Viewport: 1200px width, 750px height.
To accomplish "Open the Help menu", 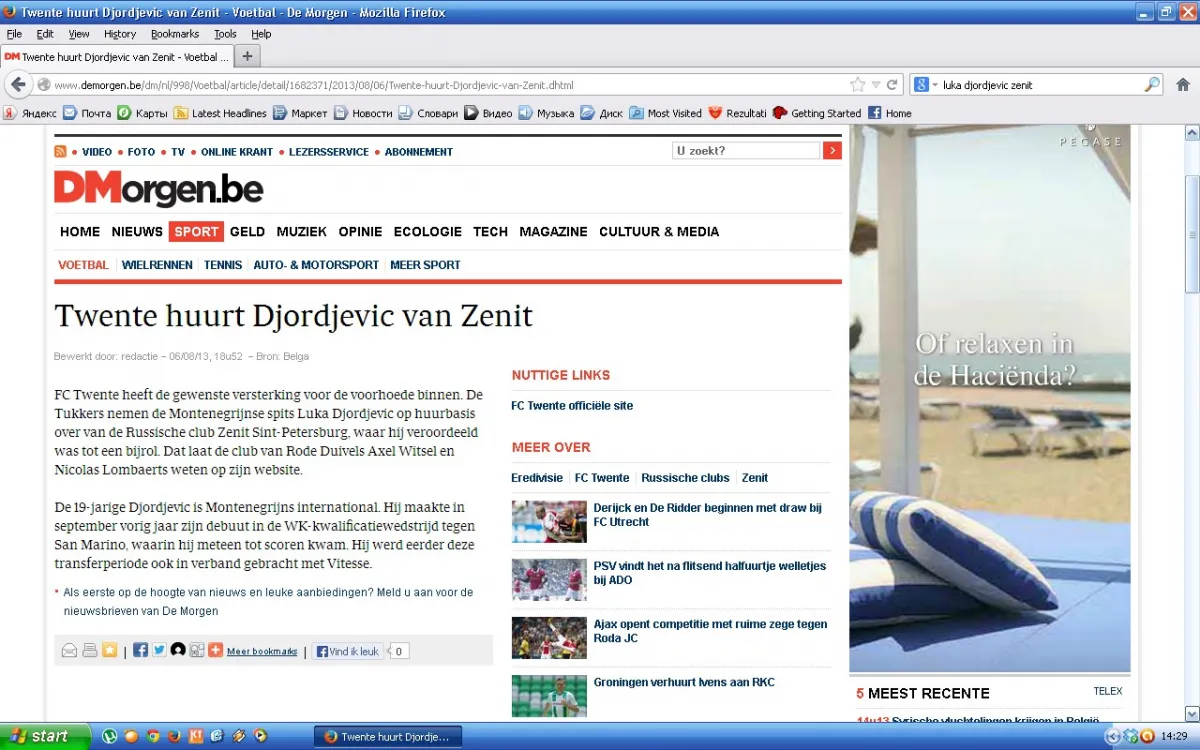I will [261, 34].
